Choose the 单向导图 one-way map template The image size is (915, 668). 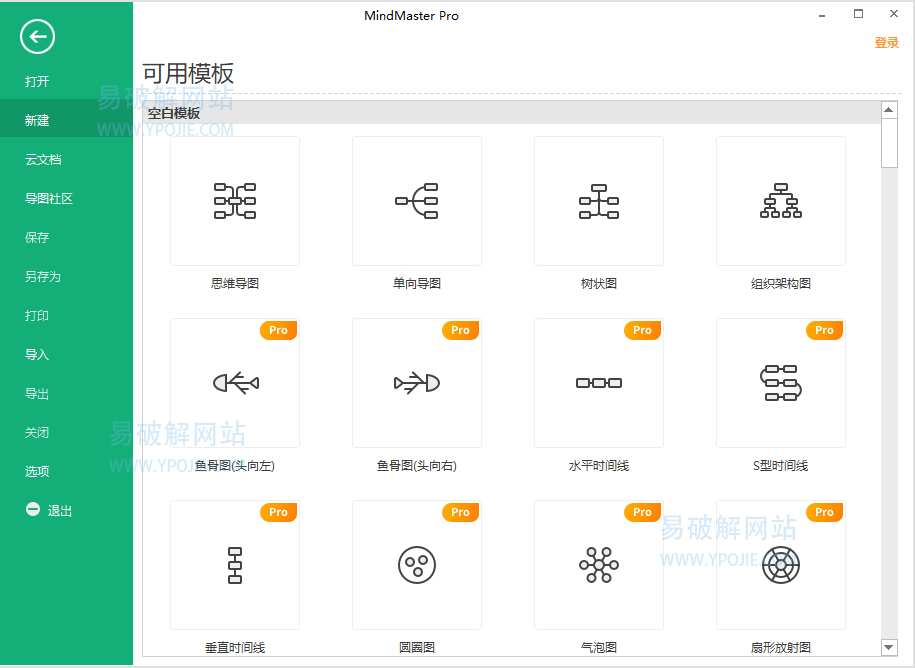pos(417,201)
